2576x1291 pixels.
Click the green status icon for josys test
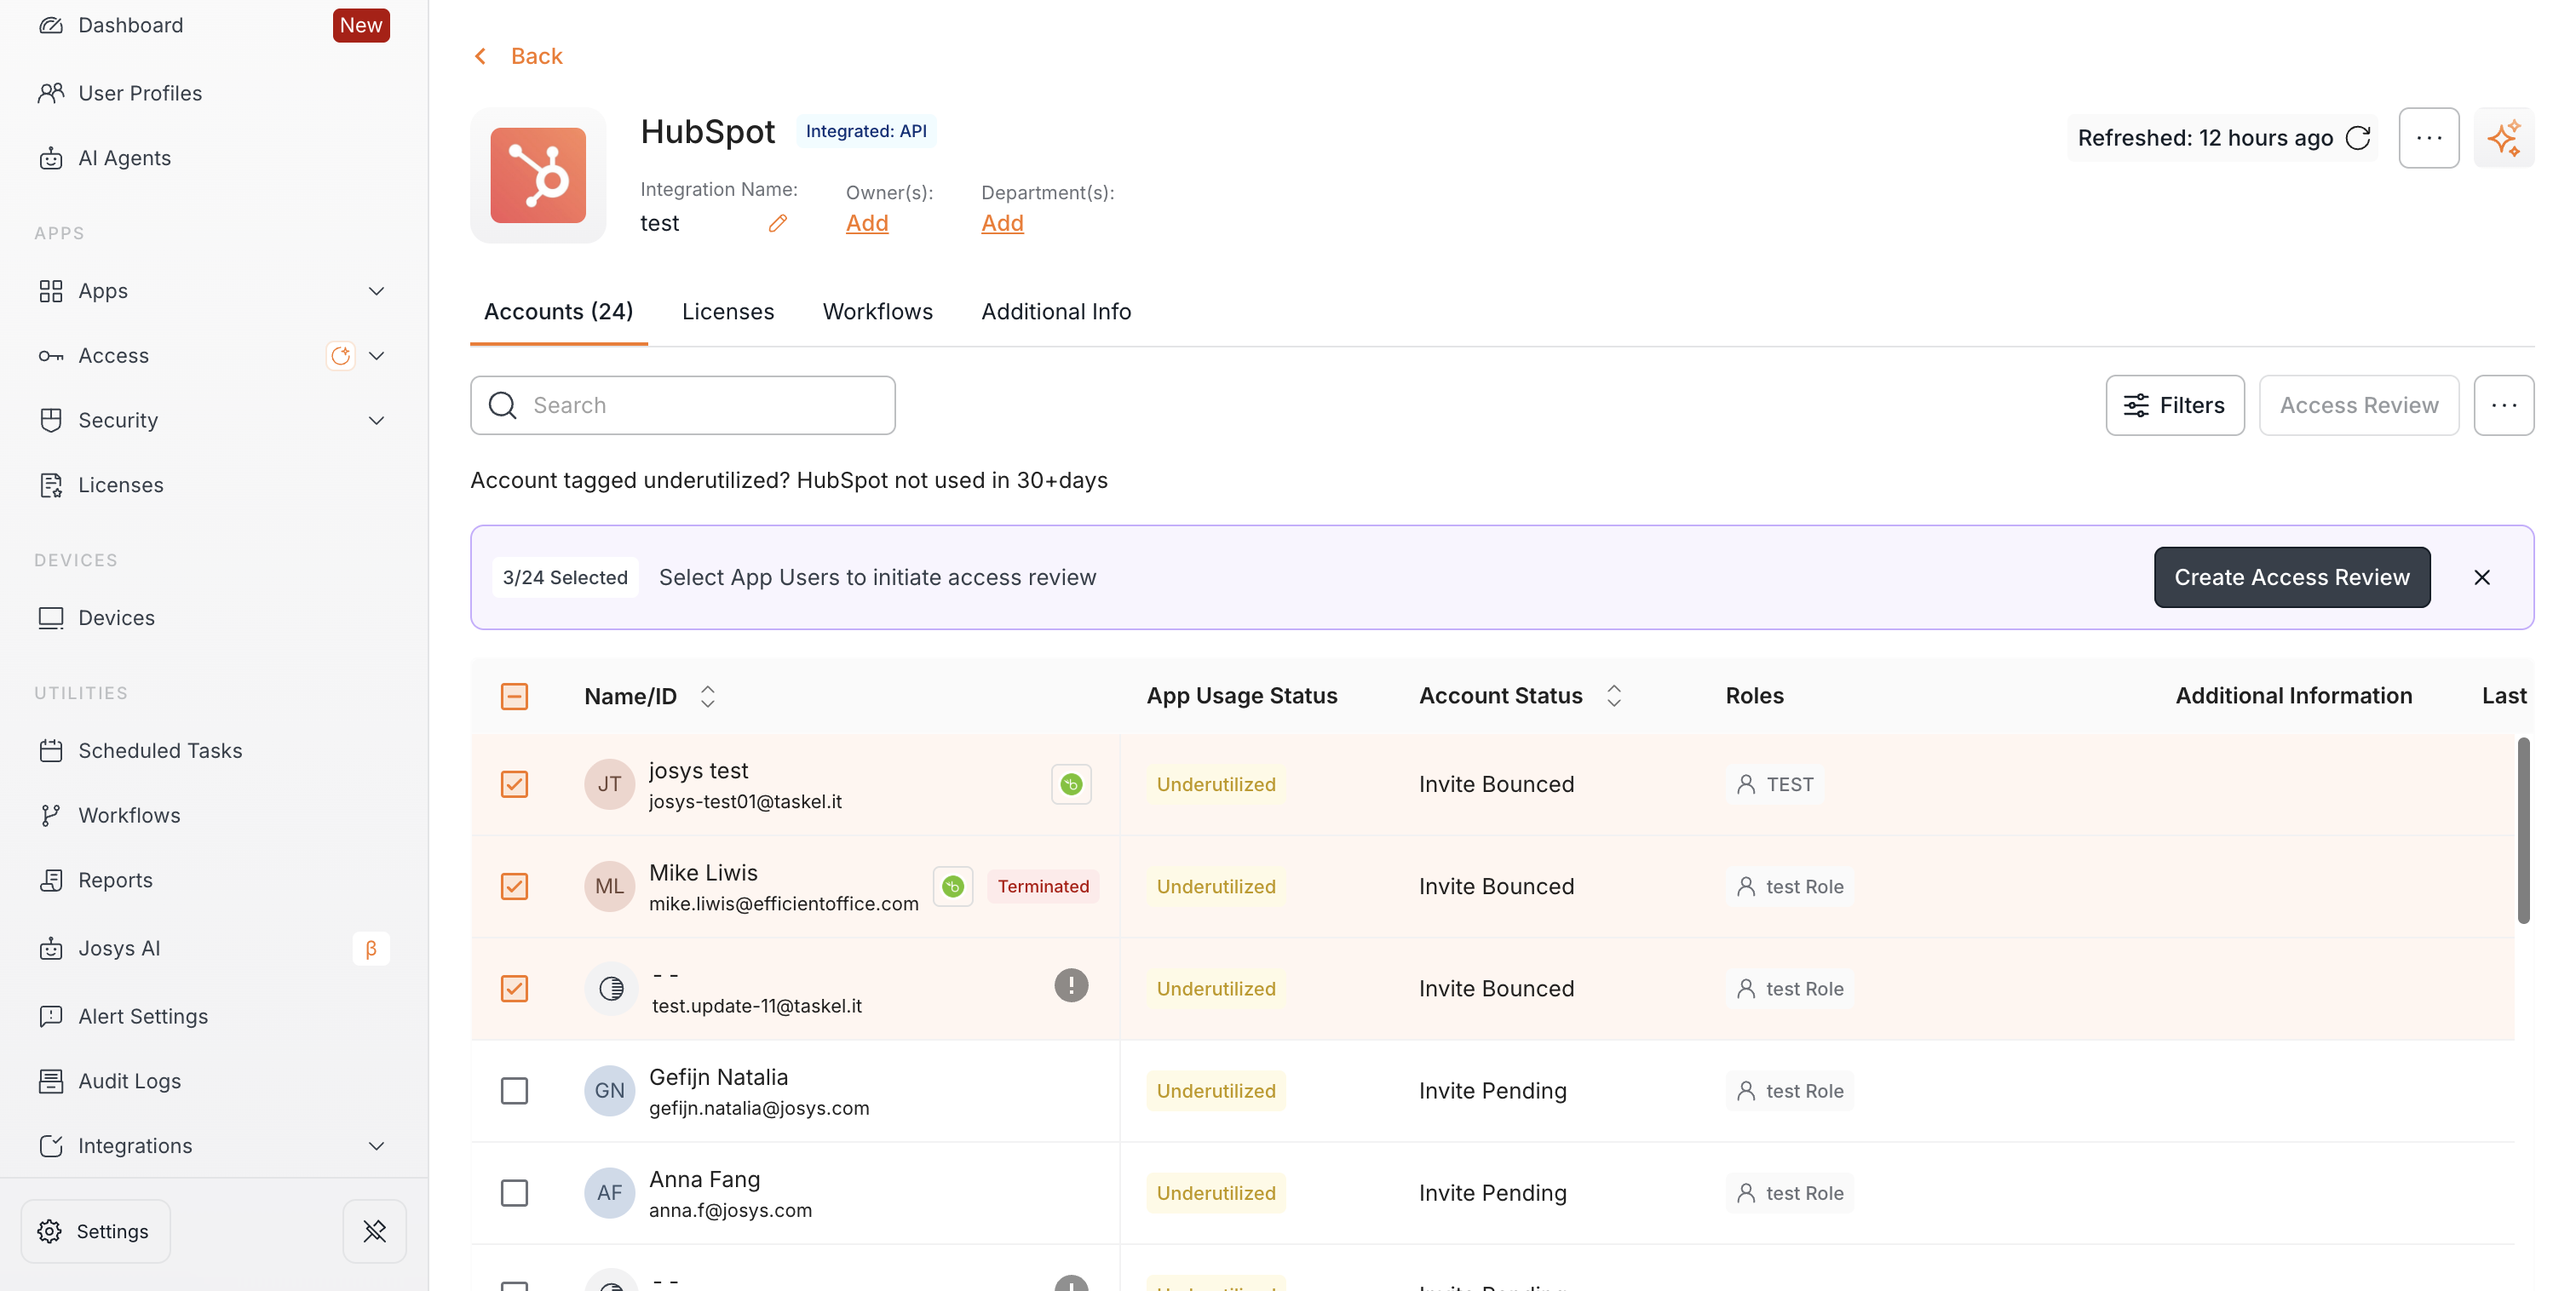(x=1071, y=784)
